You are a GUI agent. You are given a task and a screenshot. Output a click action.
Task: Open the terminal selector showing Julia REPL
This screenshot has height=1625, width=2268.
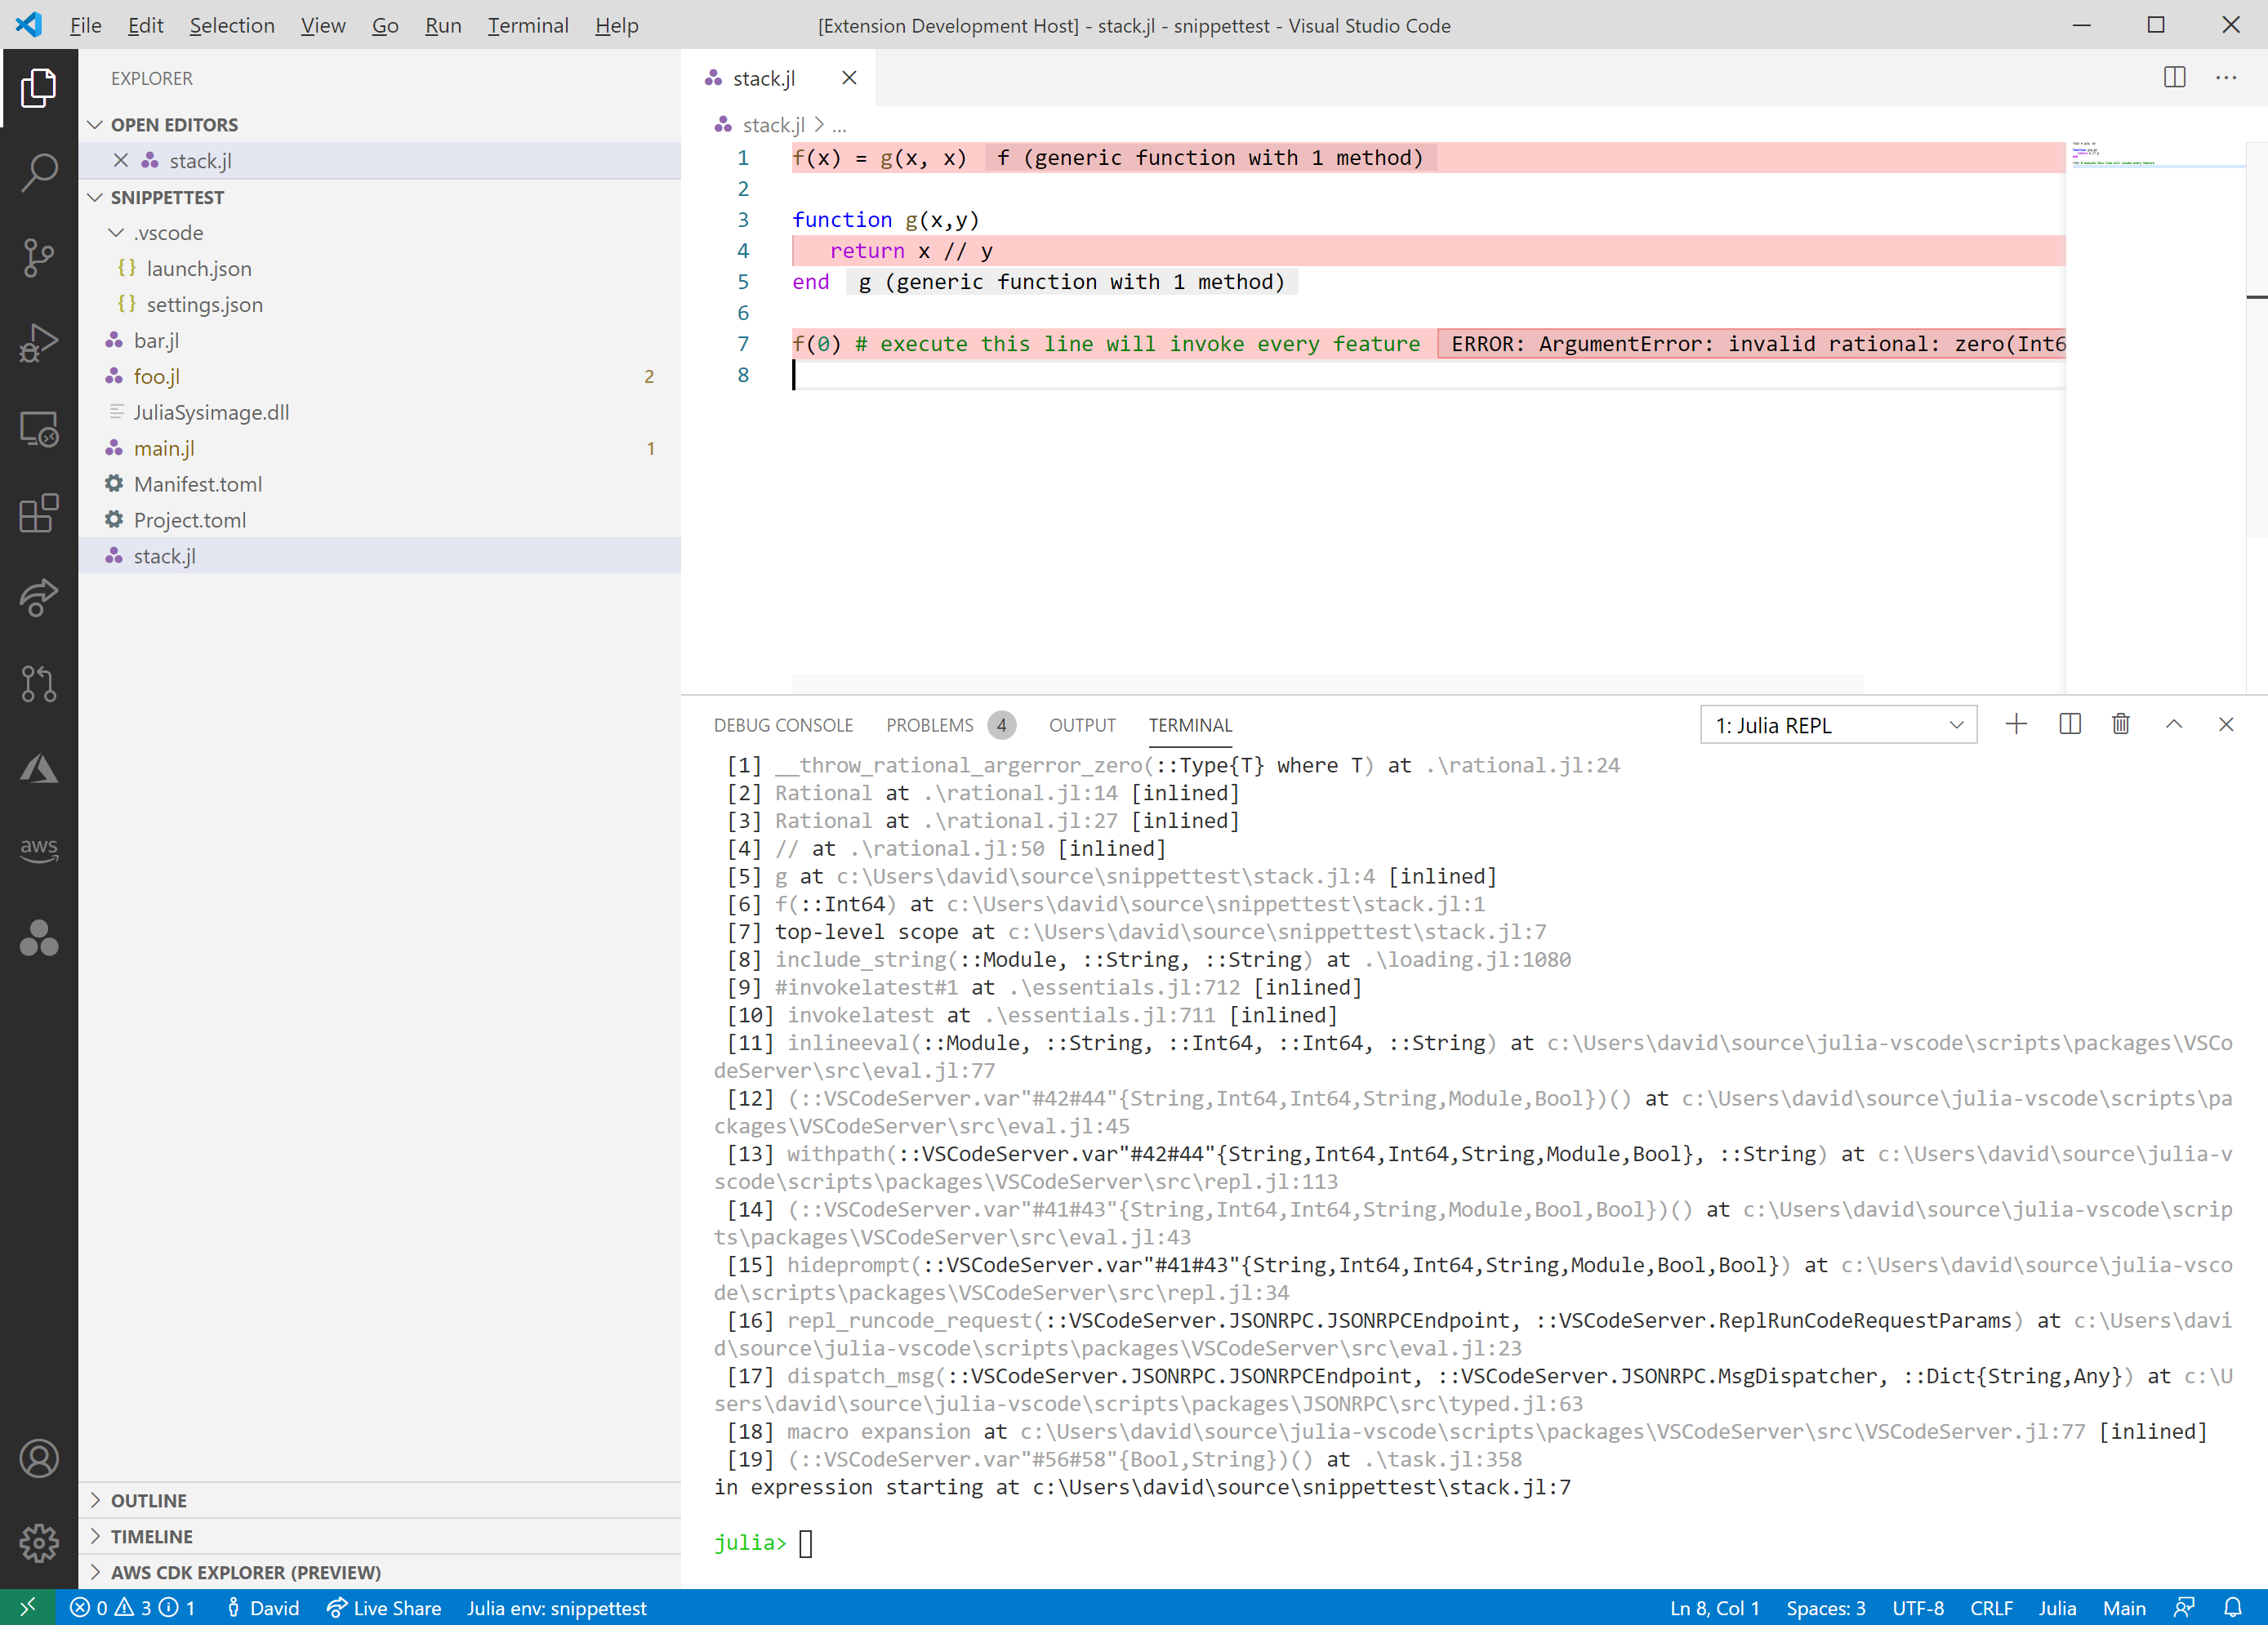(1838, 724)
